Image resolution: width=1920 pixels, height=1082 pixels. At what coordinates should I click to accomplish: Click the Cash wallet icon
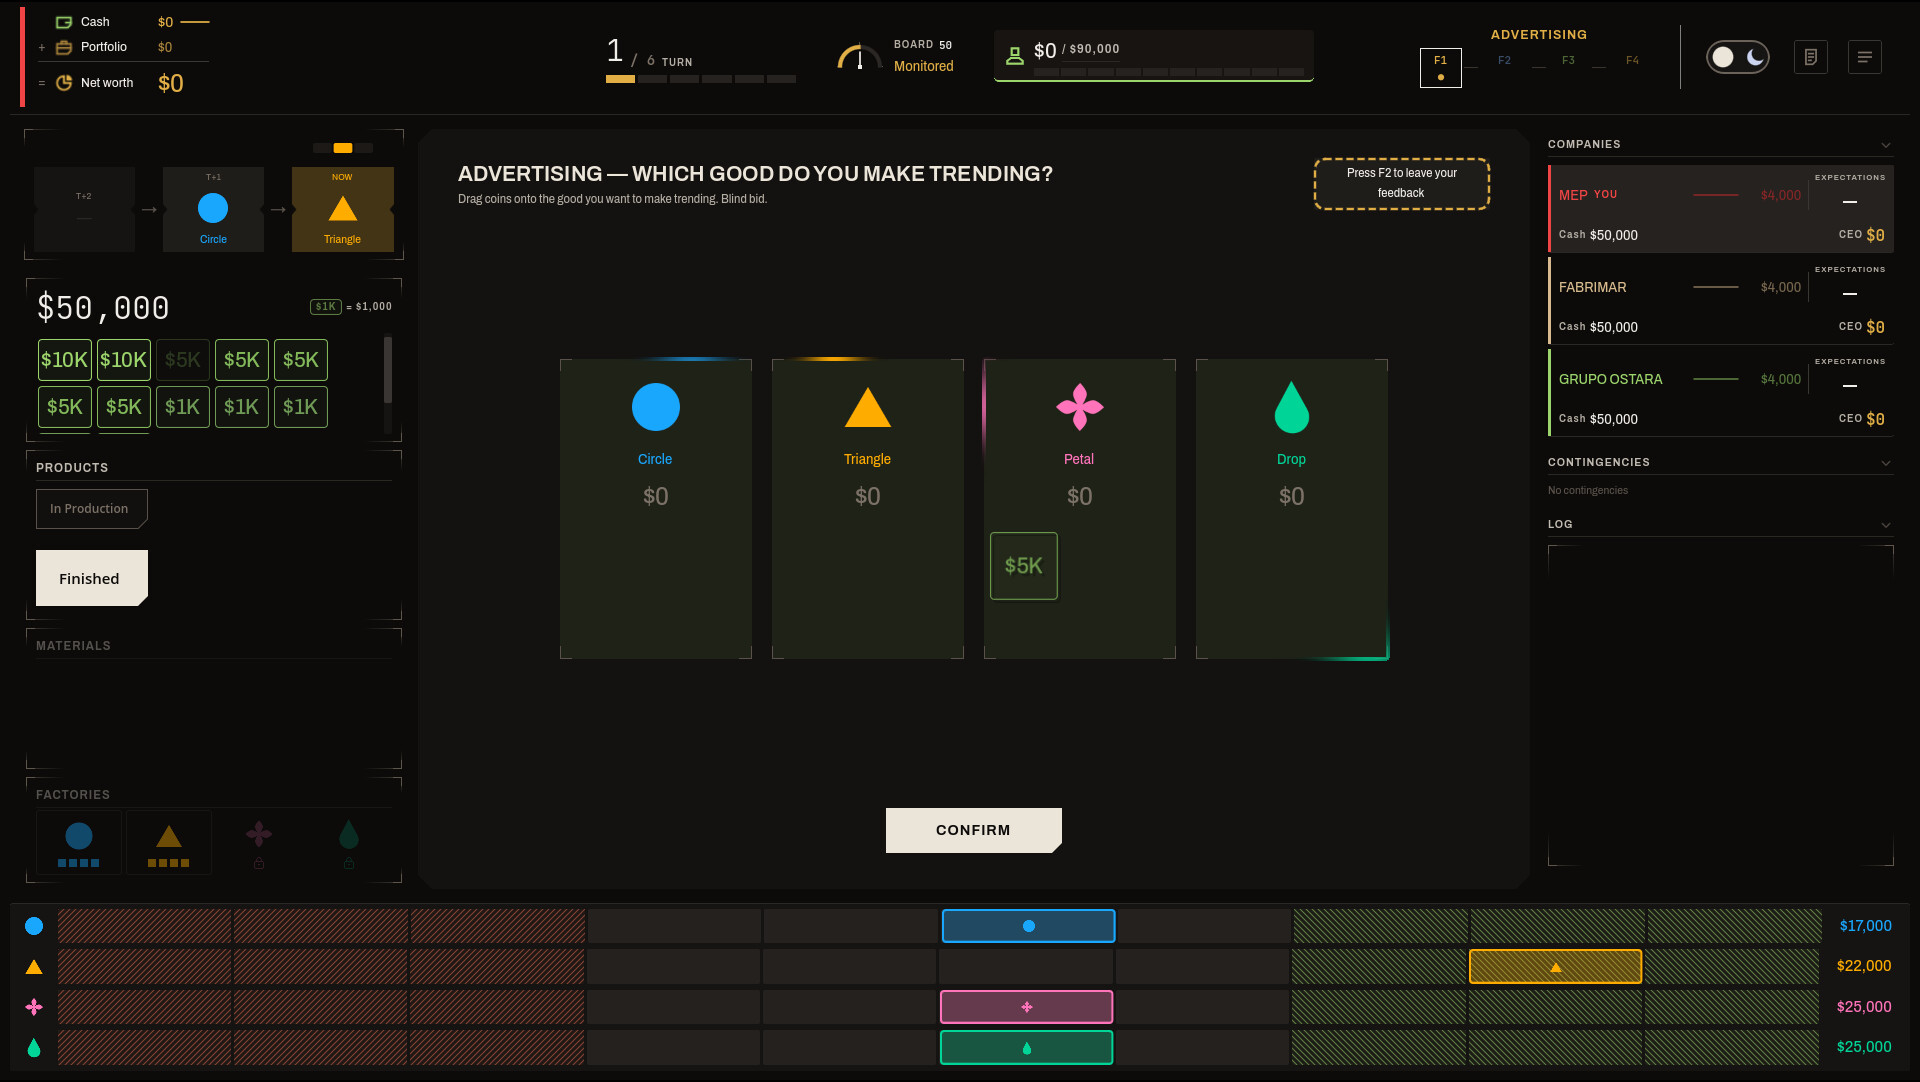pyautogui.click(x=64, y=22)
